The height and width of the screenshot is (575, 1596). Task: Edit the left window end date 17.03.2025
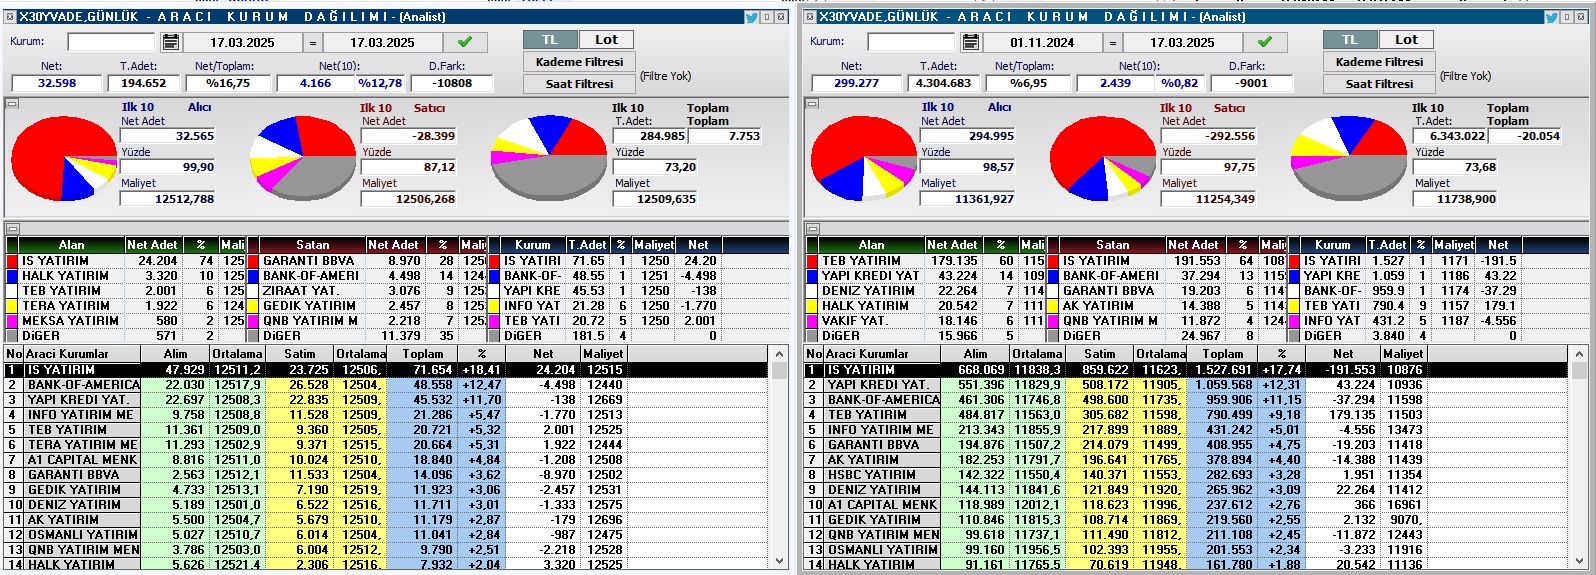tap(382, 43)
